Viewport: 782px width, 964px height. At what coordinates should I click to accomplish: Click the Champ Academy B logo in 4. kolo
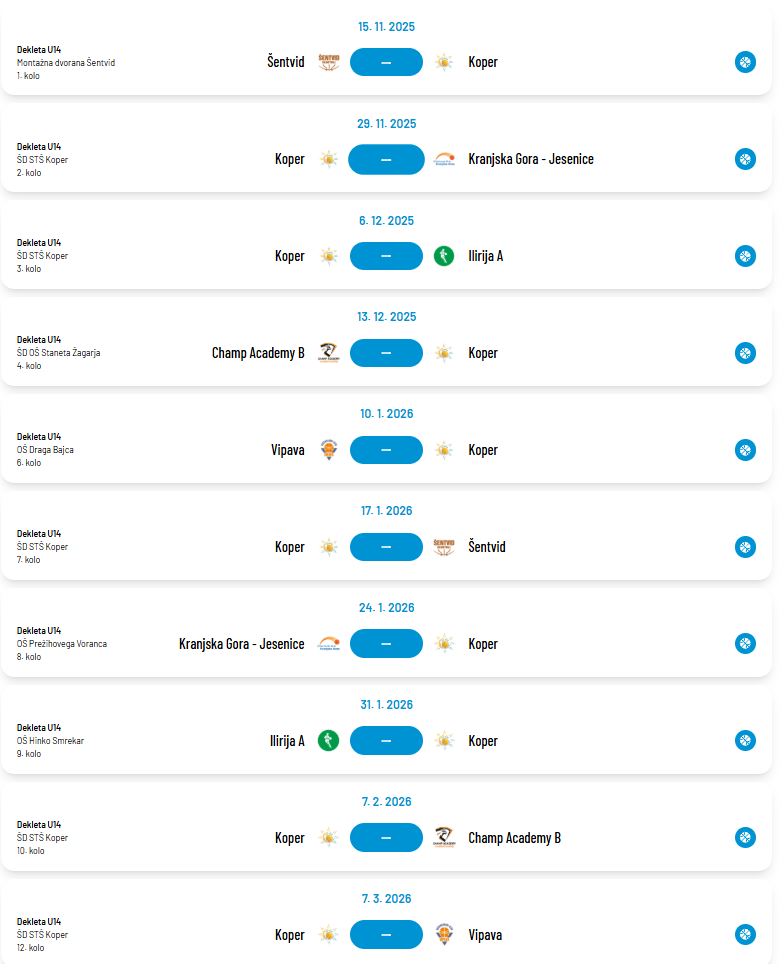(328, 353)
